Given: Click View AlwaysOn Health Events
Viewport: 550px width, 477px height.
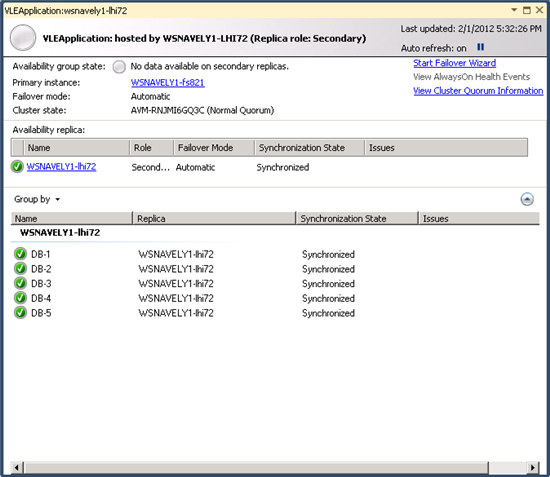Looking at the screenshot, I should [x=471, y=77].
